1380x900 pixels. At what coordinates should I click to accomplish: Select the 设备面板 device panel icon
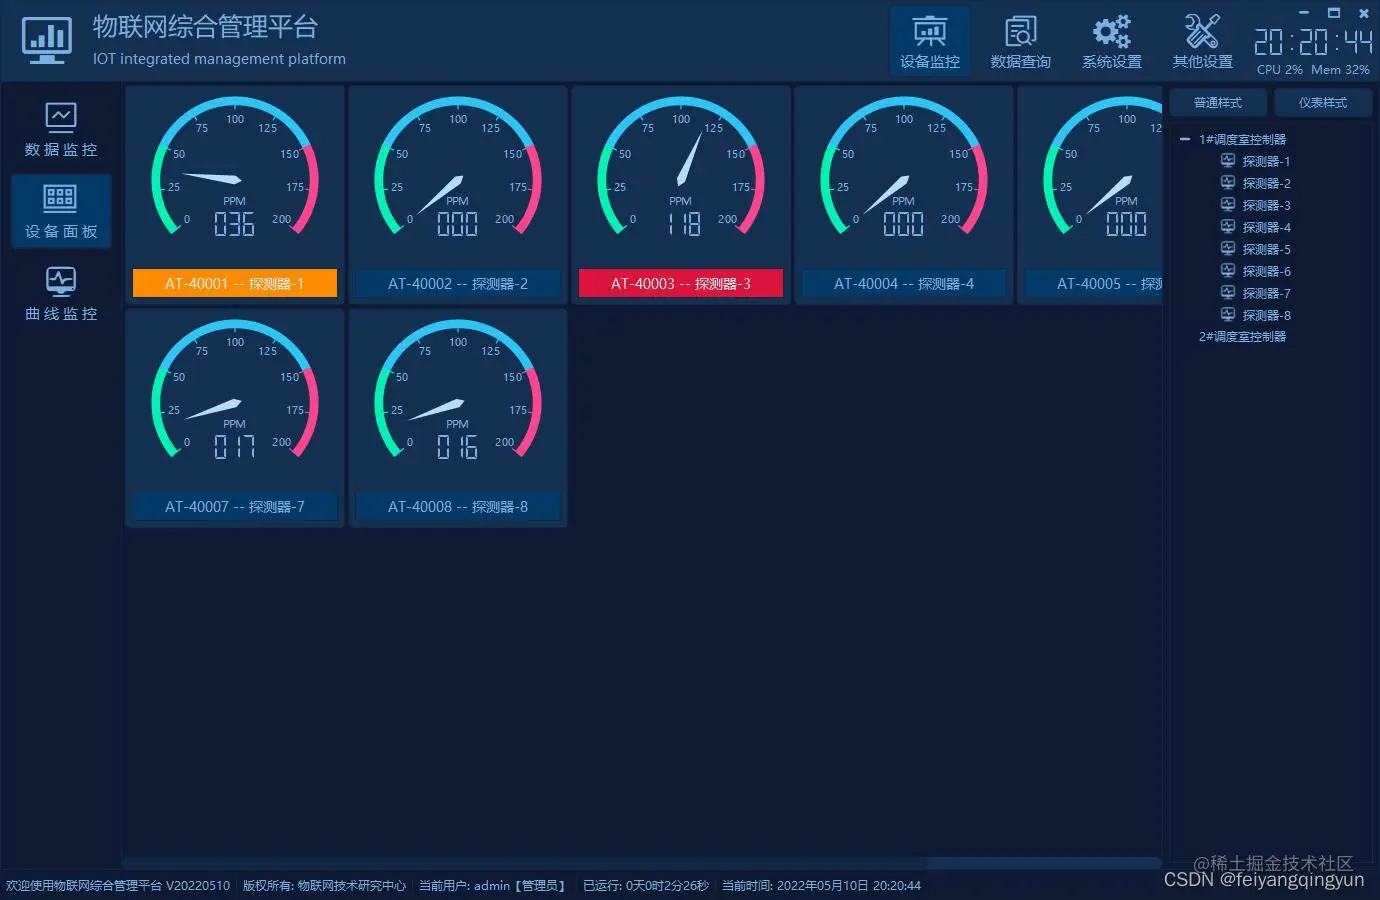click(61, 211)
